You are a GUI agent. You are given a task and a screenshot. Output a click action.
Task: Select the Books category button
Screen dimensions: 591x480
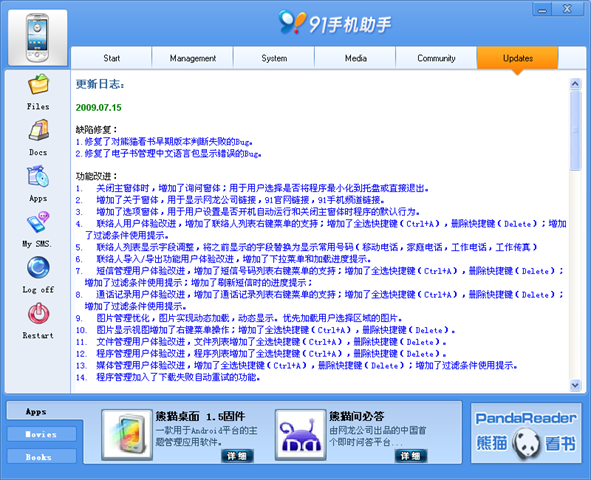[41, 457]
